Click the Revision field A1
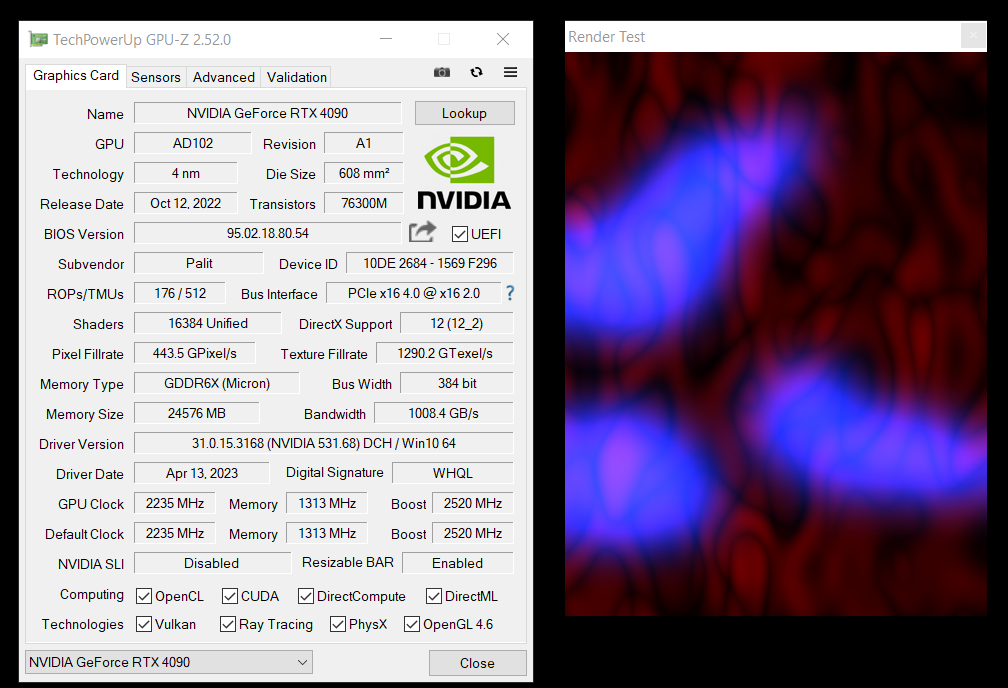This screenshot has height=688, width=1008. pyautogui.click(x=363, y=143)
